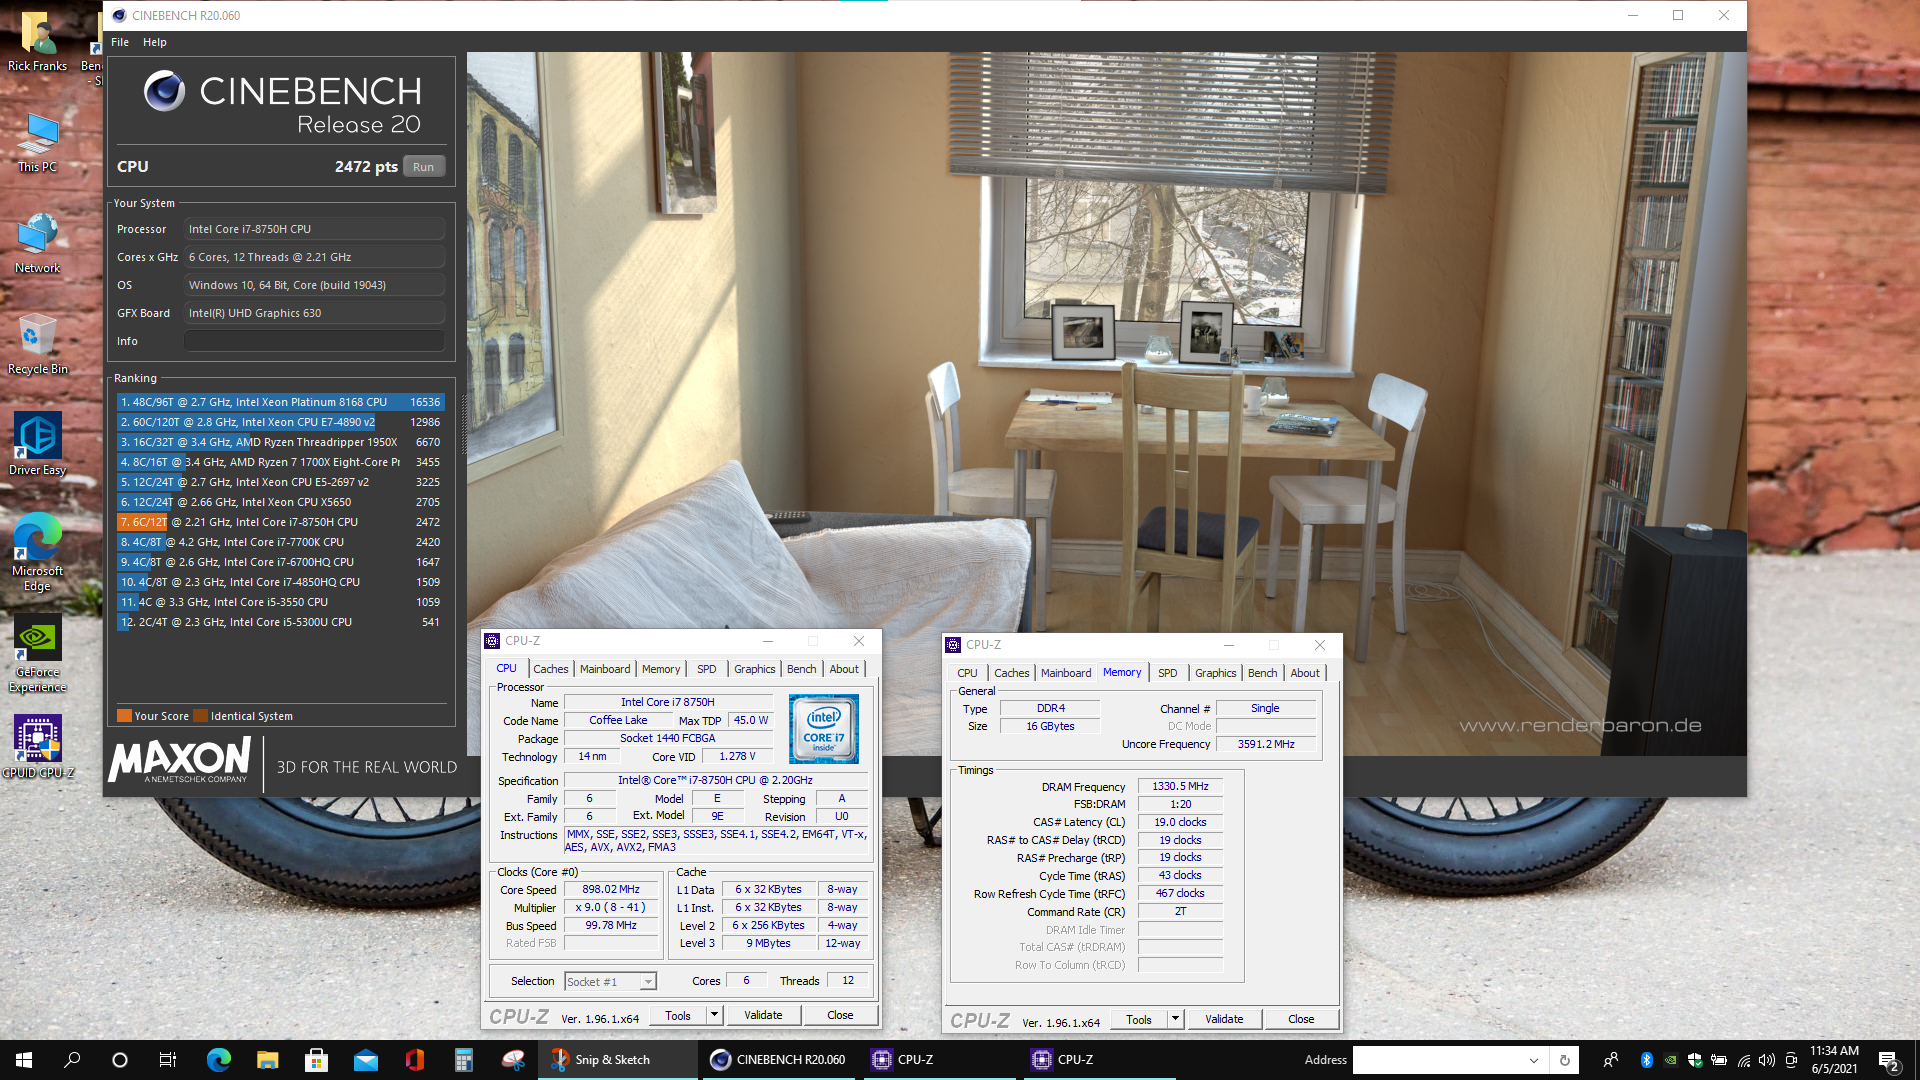The width and height of the screenshot is (1920, 1080).
Task: Click Tools button in right CPU-Z
Action: [x=1139, y=1019]
